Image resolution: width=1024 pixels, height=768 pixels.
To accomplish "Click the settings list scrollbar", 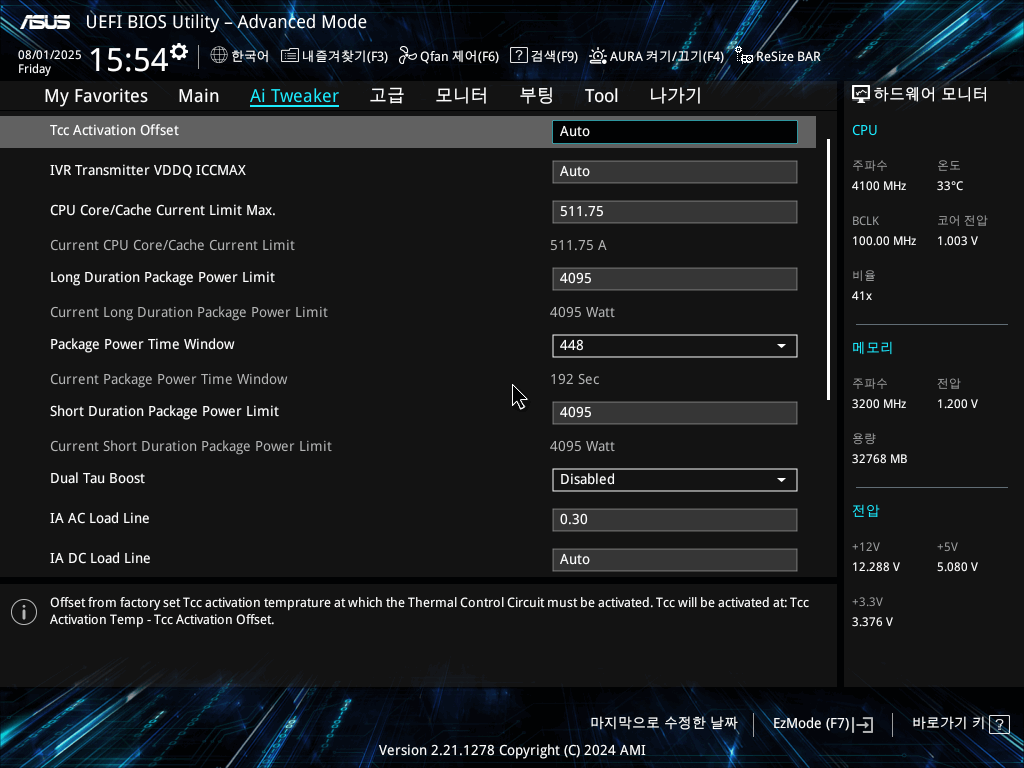I will pyautogui.click(x=828, y=269).
